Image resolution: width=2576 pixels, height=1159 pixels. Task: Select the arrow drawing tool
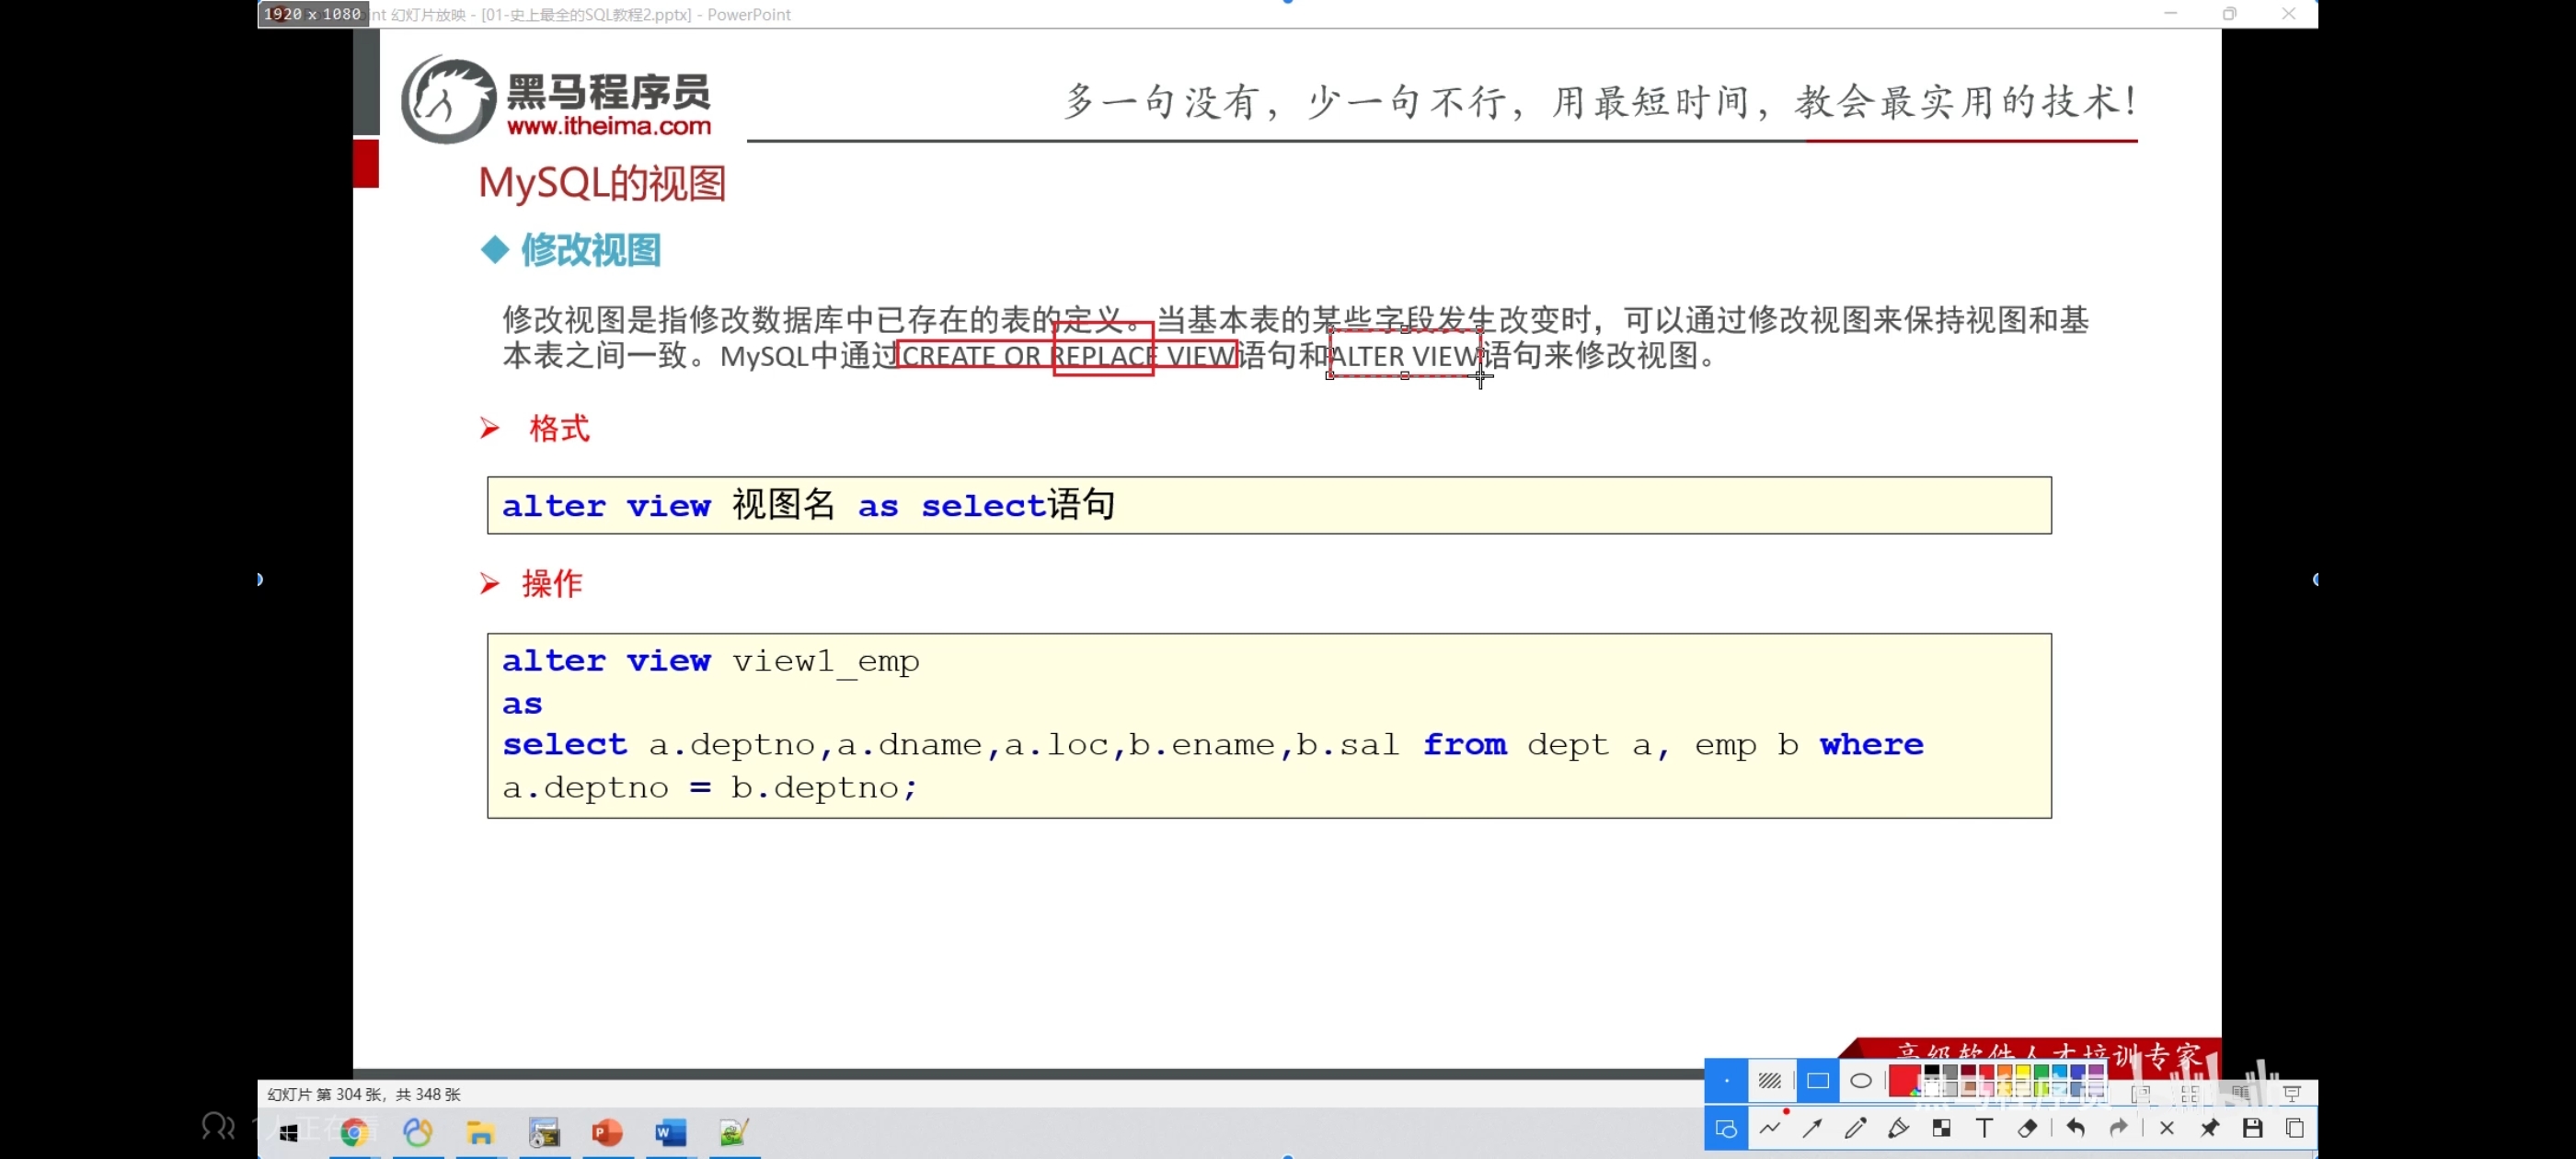[x=1812, y=1129]
